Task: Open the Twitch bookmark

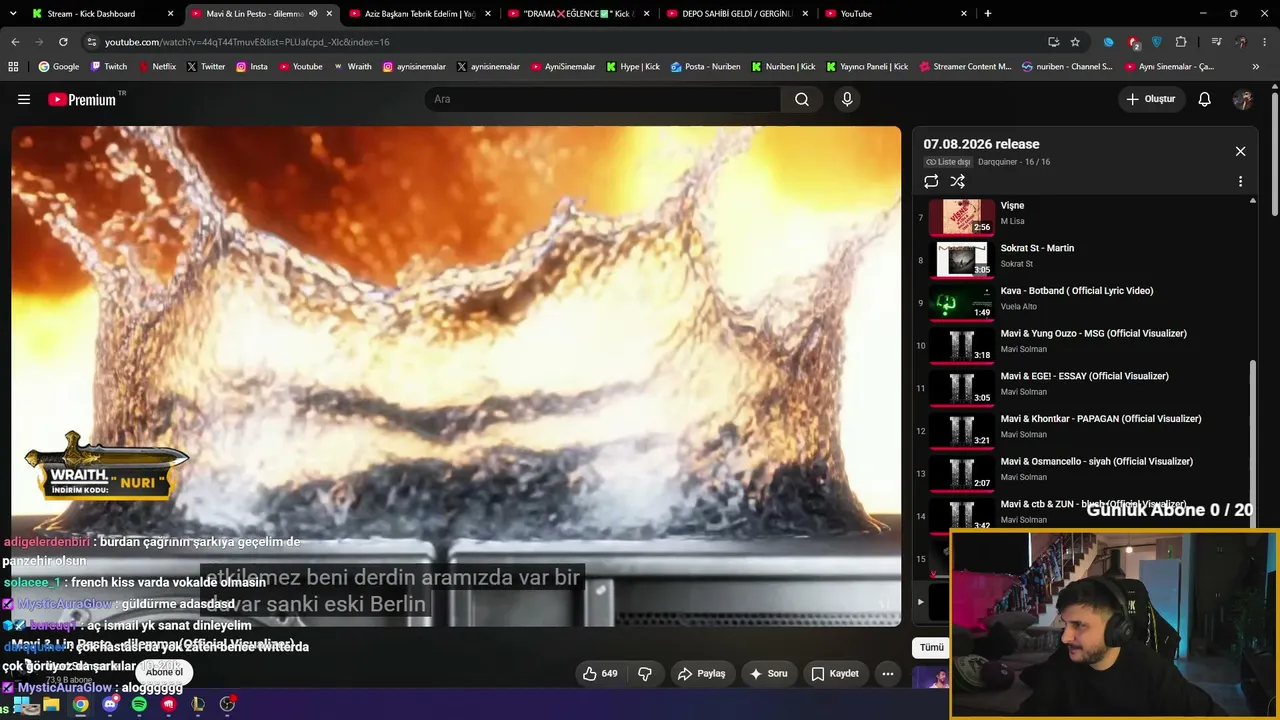Action: 108,67
